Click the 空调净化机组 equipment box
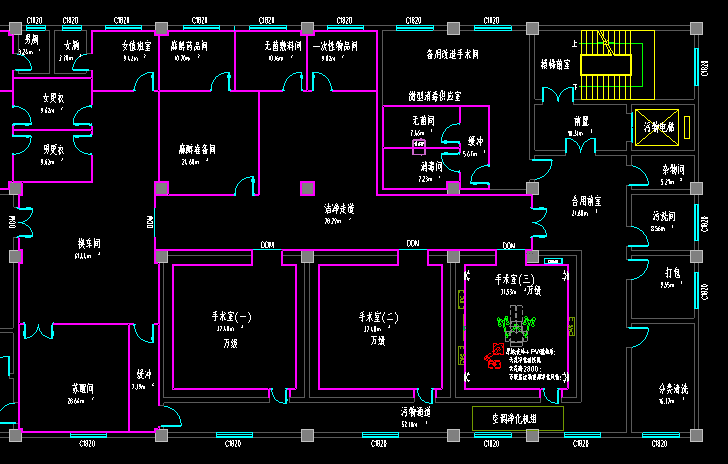This screenshot has width=728, height=464. click(517, 418)
